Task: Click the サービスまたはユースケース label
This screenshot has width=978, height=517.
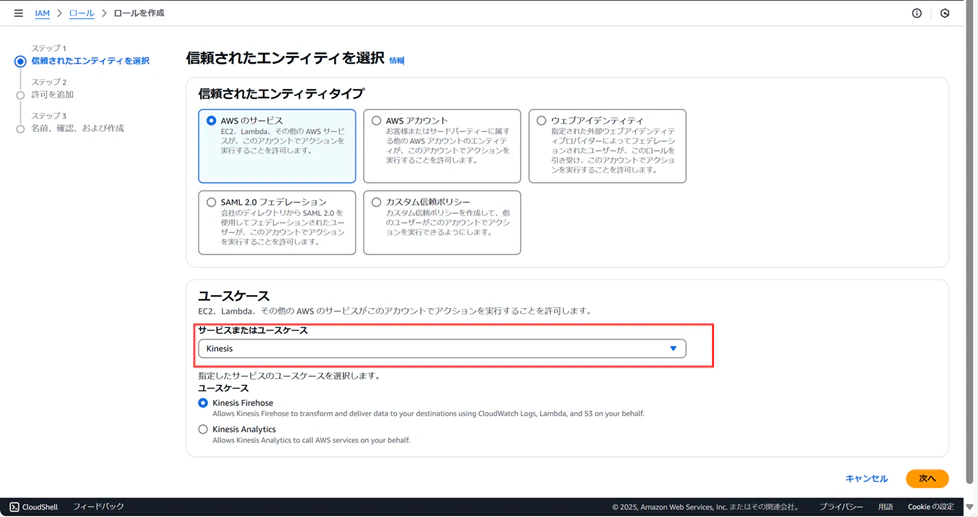Action: coord(253,331)
